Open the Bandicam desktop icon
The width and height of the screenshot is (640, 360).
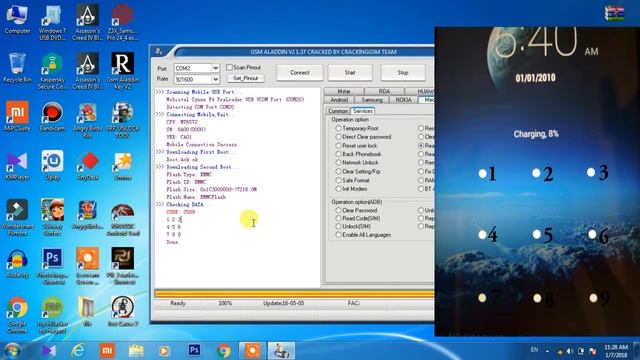[x=52, y=116]
